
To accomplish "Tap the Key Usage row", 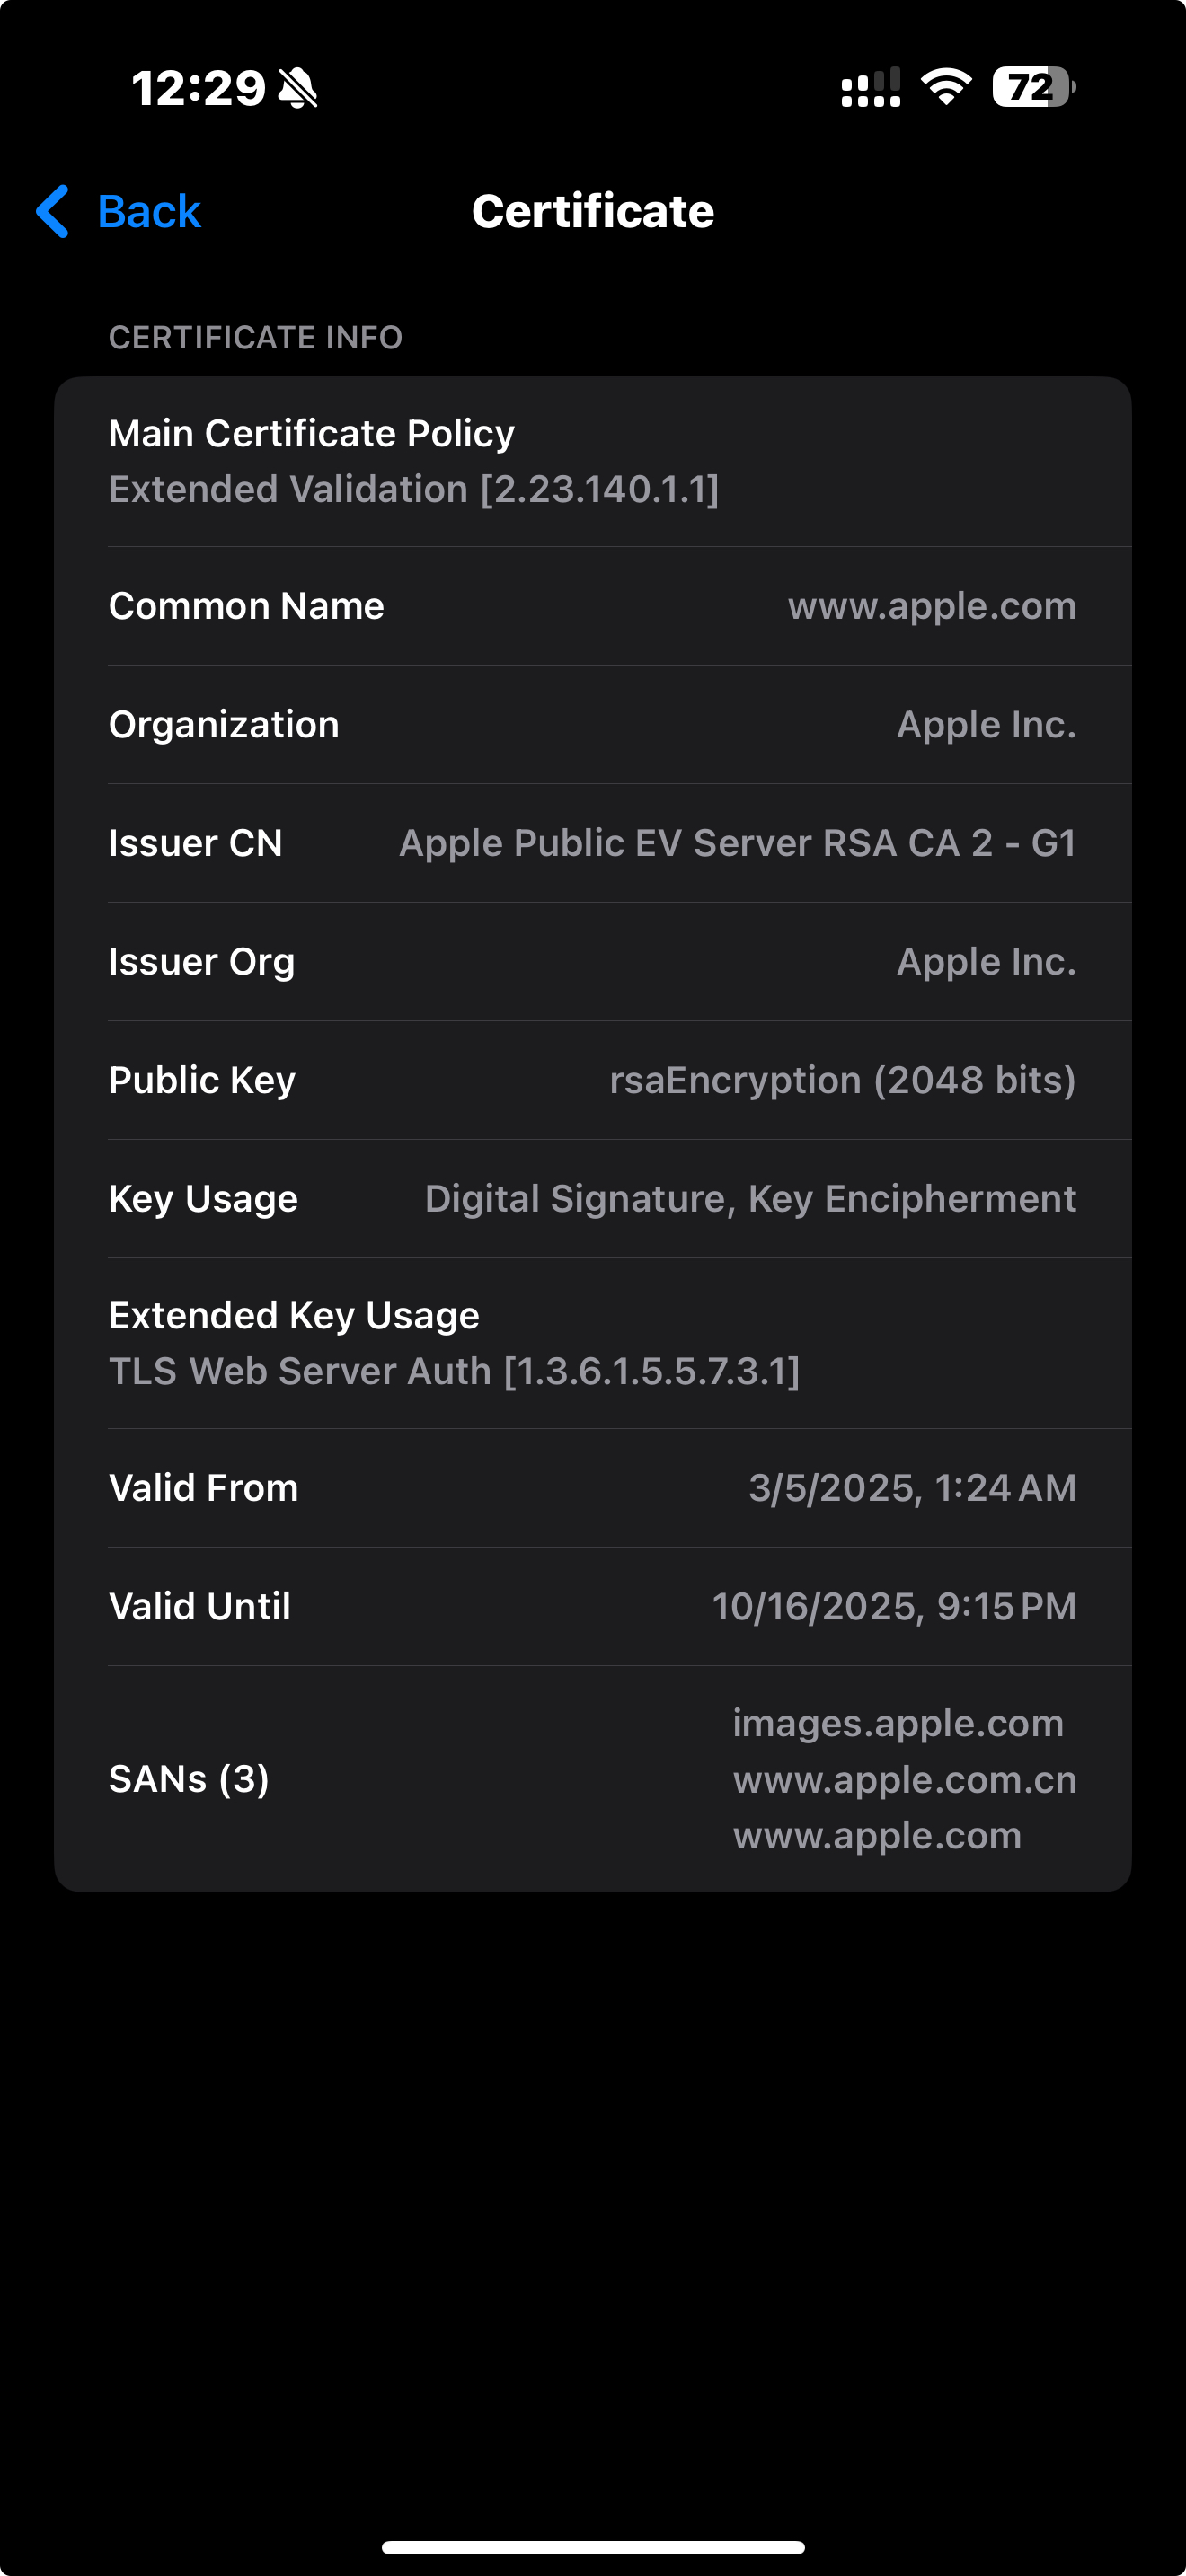I will (x=593, y=1199).
